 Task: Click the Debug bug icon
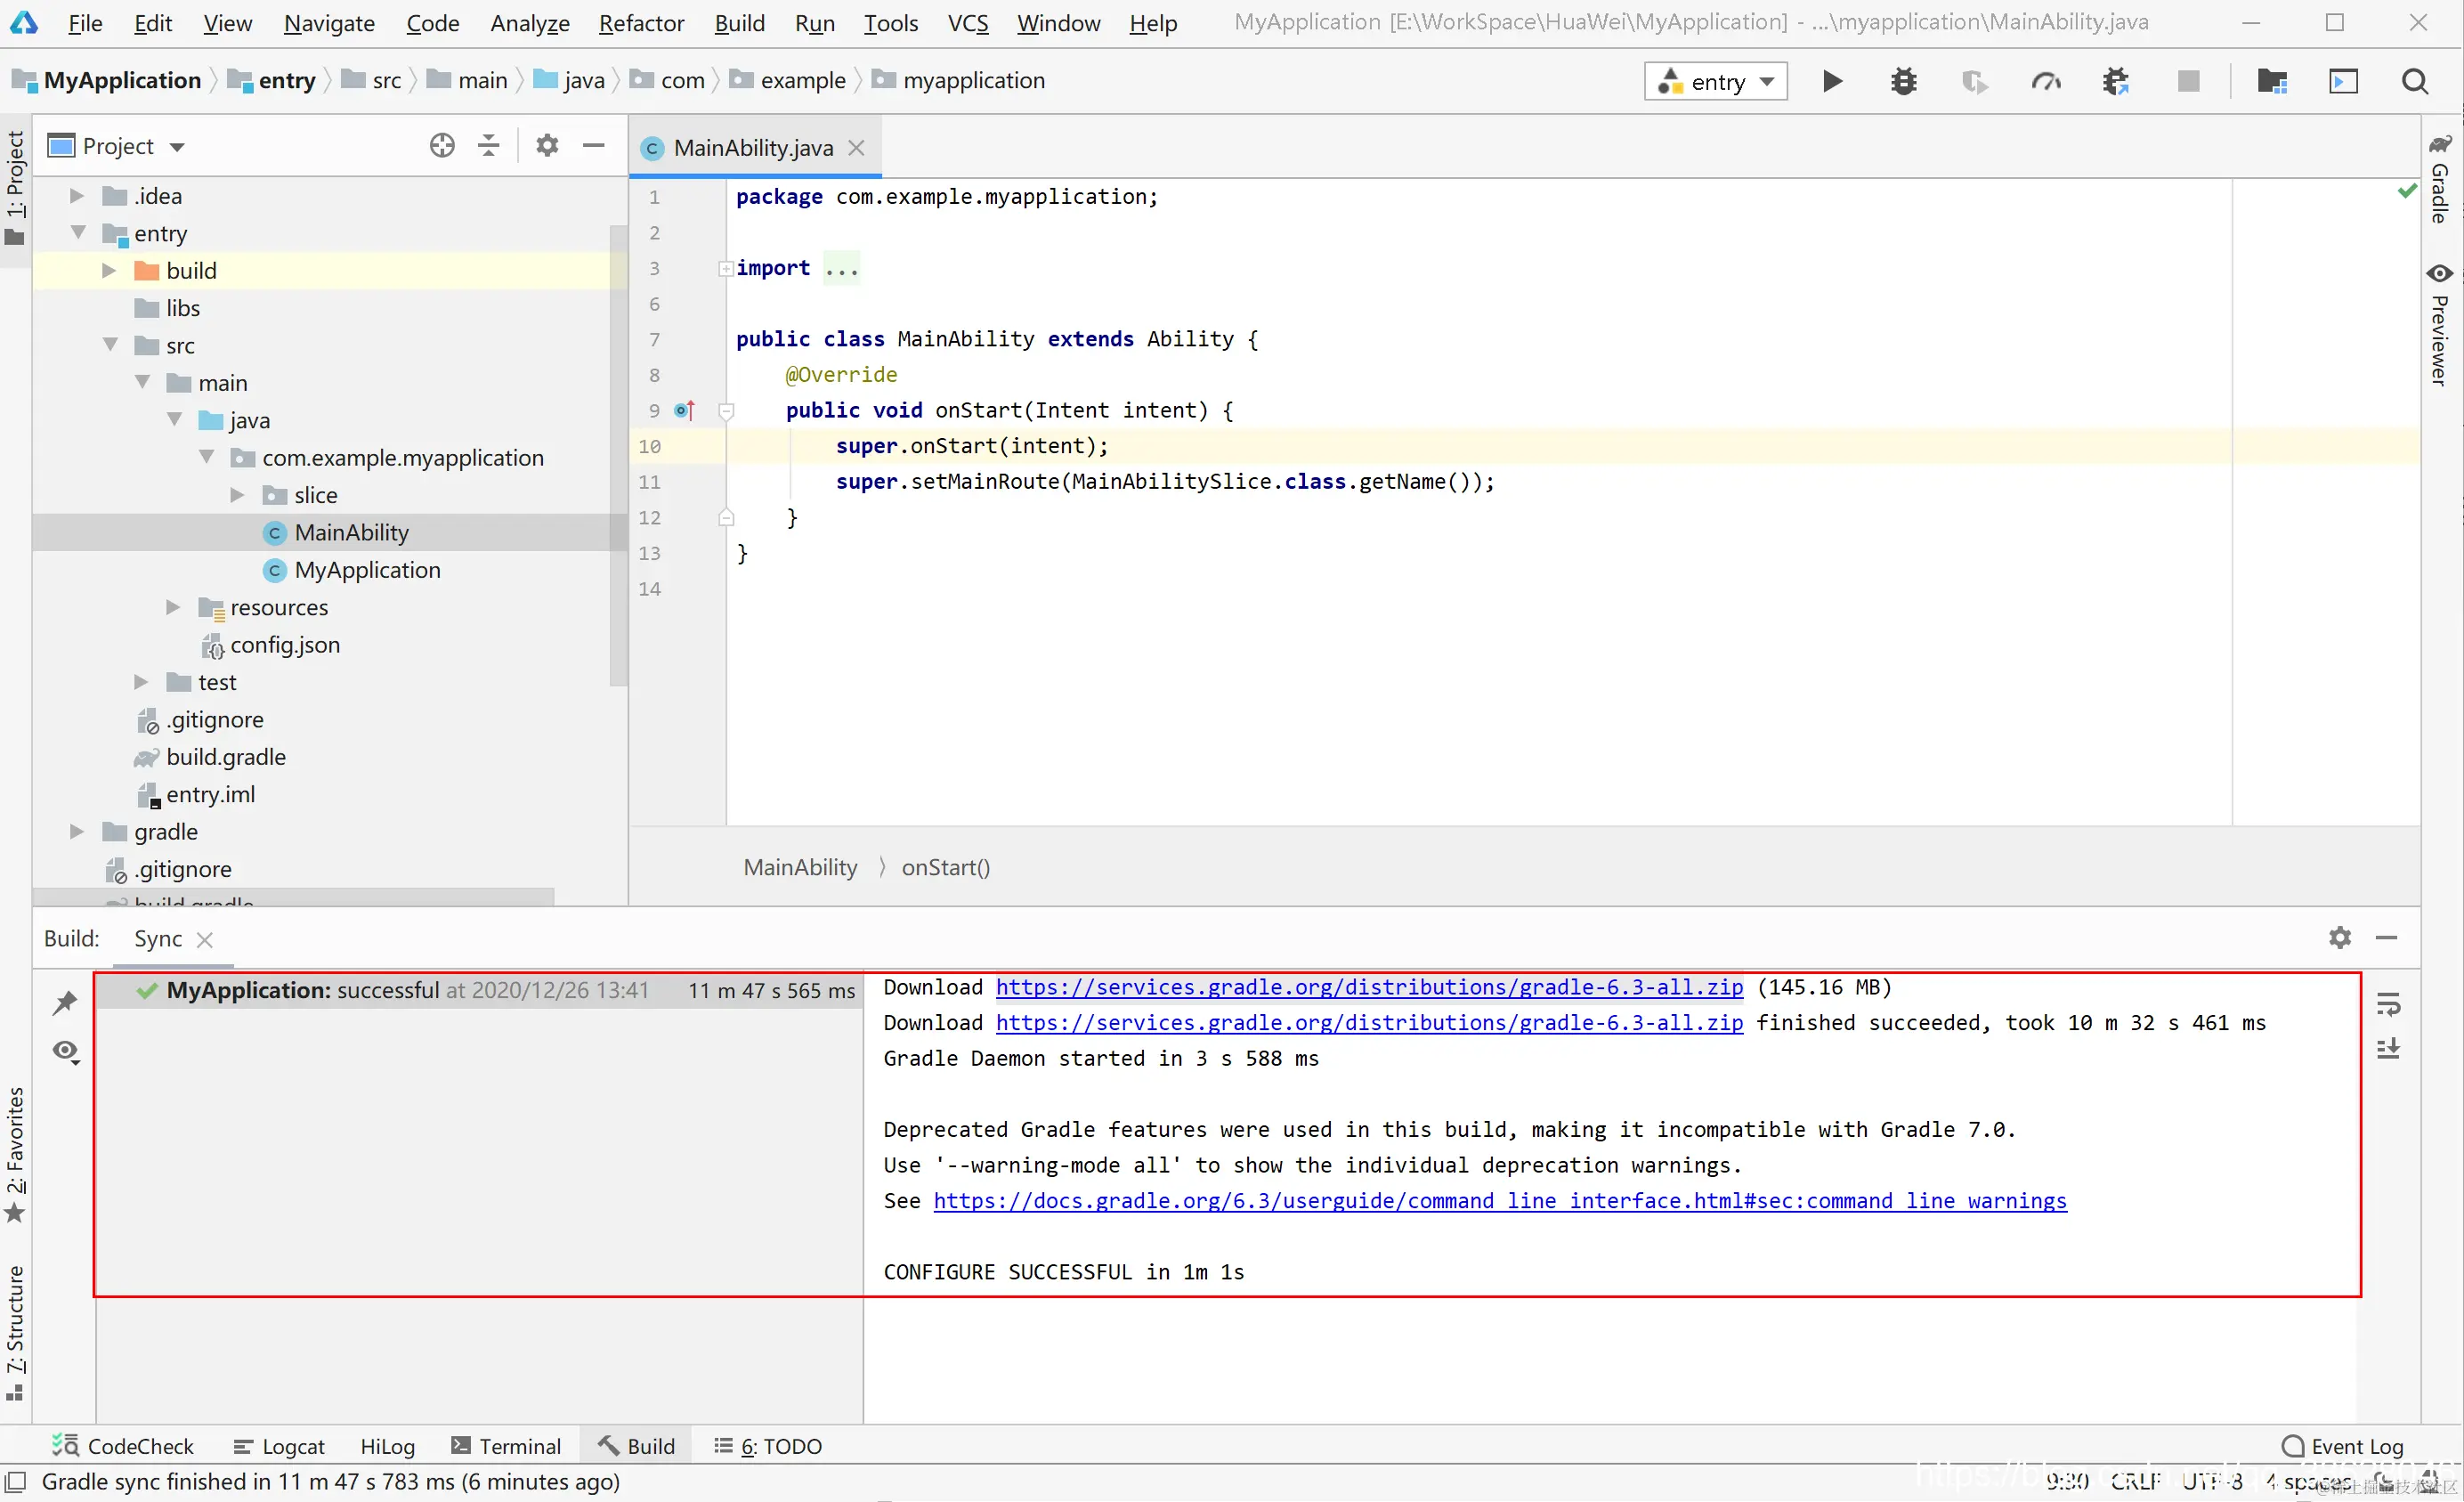(1903, 81)
